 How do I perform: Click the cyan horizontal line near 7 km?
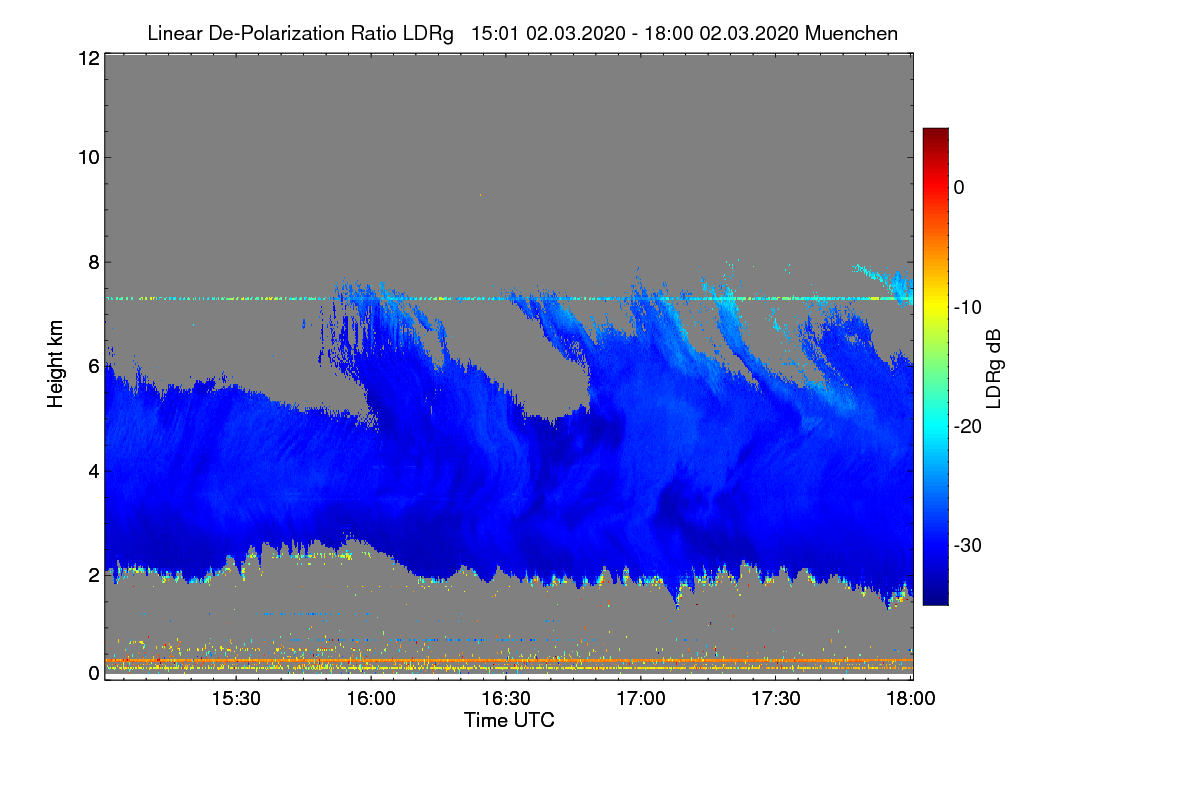(x=508, y=298)
